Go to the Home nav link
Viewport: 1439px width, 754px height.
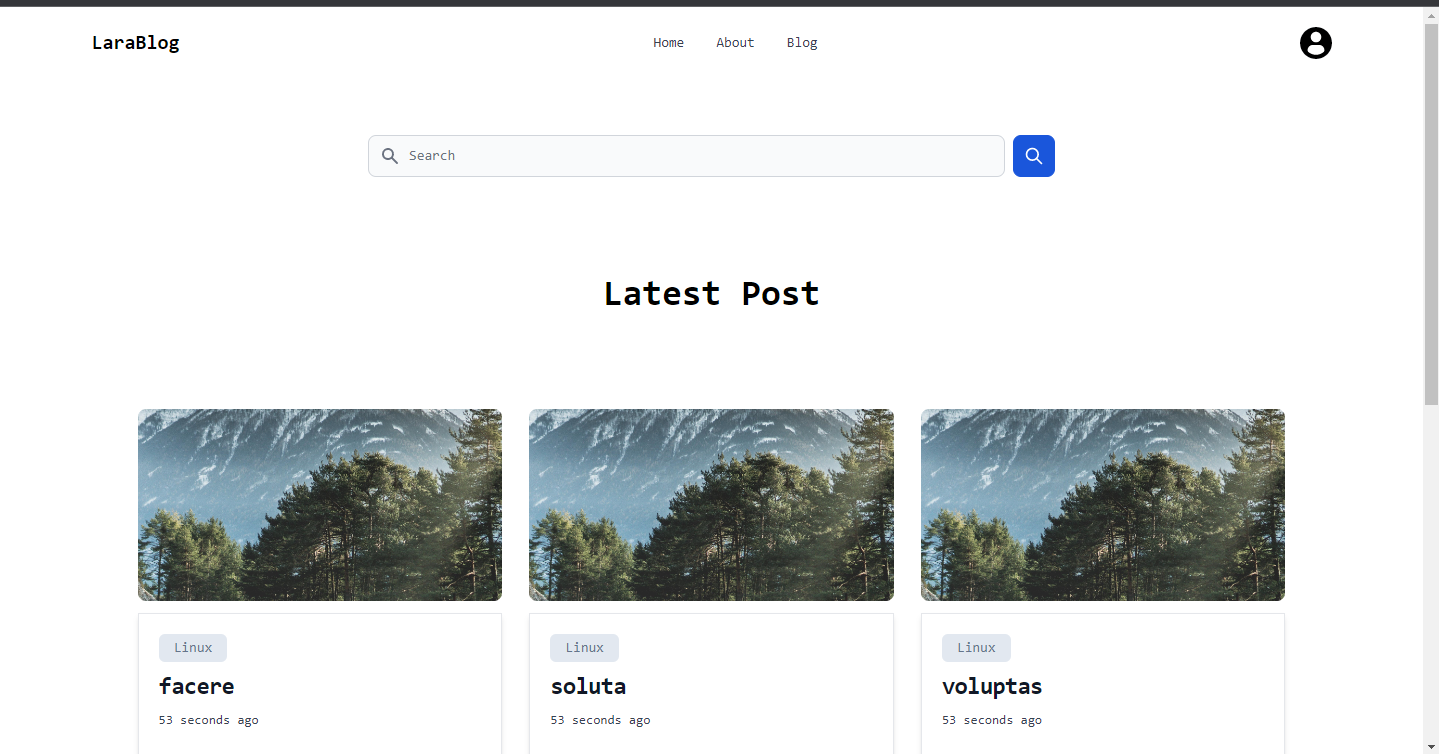click(x=668, y=43)
